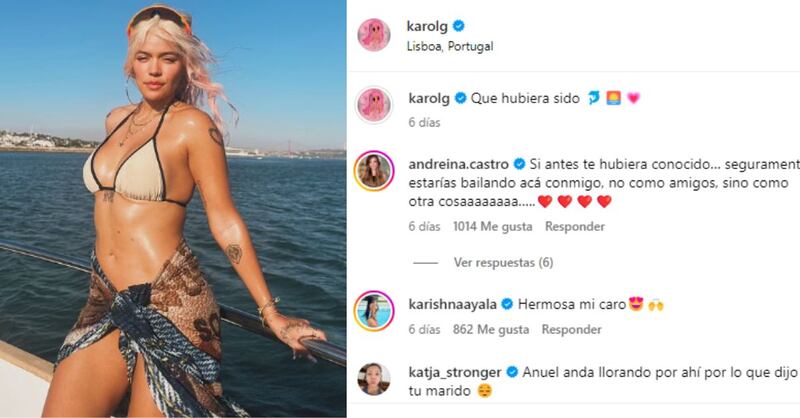View 1014 Me gusta likes list

492,226
